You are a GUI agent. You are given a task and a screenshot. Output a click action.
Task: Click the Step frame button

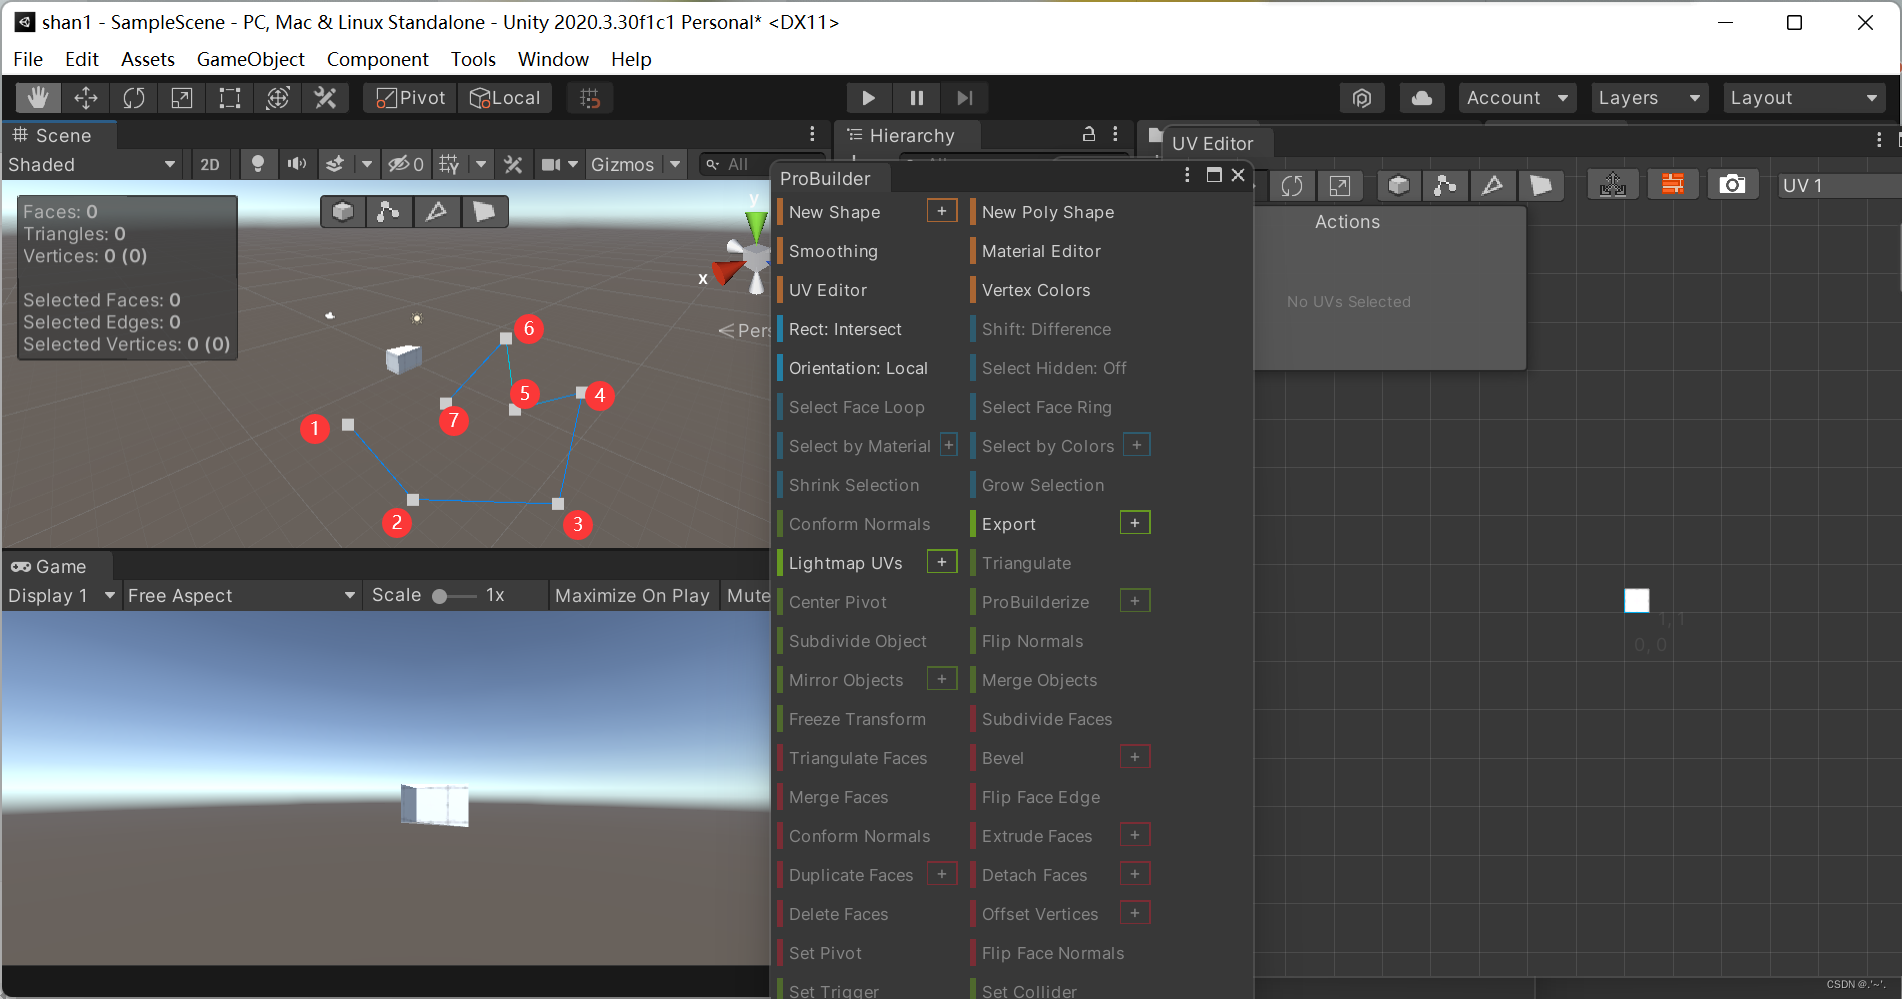[964, 98]
